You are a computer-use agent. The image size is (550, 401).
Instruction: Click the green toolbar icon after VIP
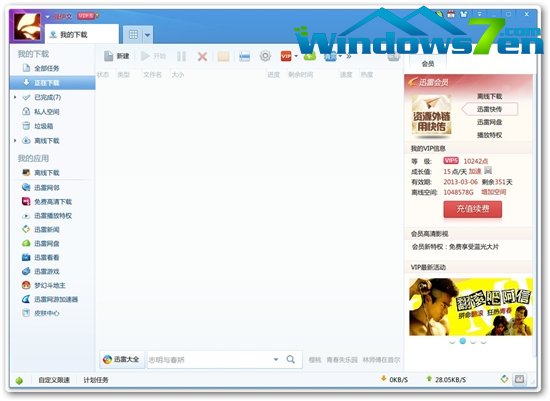[x=309, y=56]
